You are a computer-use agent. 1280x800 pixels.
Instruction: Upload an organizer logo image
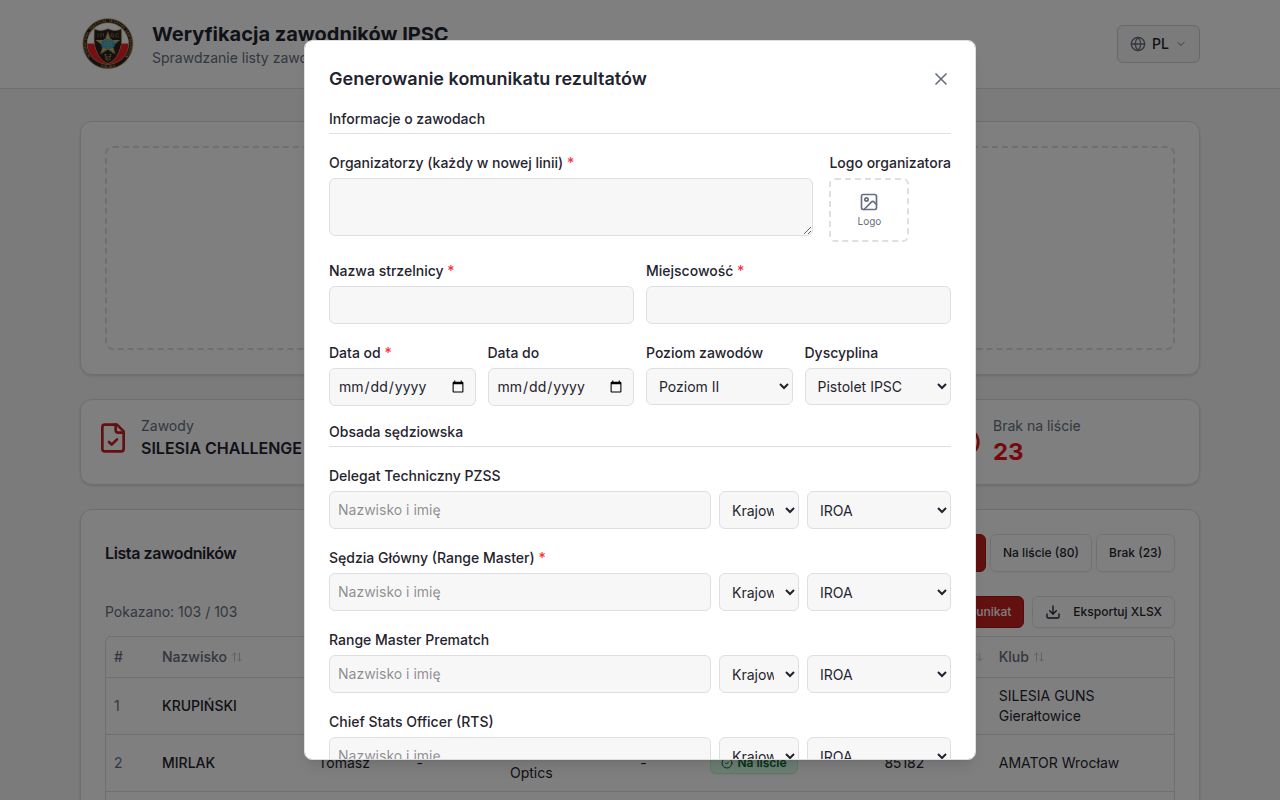click(x=869, y=210)
